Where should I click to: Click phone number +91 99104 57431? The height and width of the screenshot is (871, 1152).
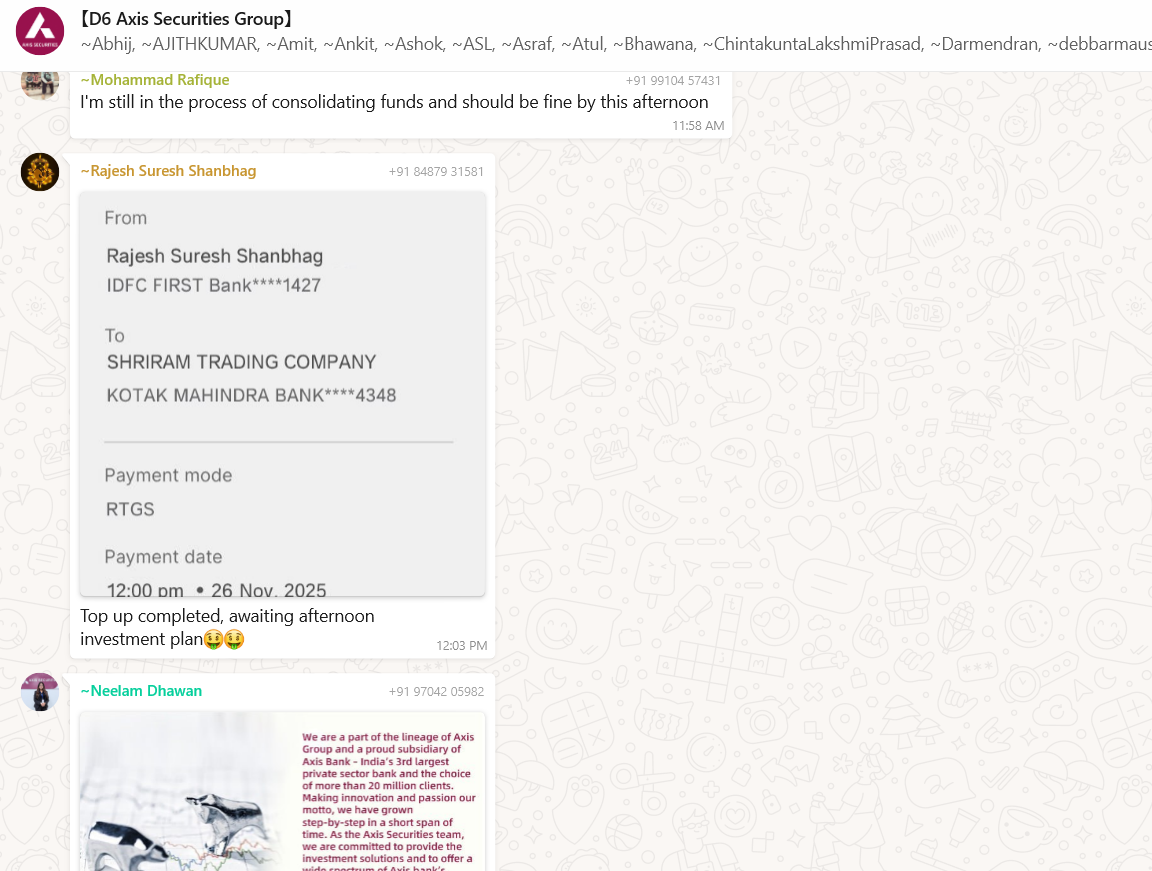tap(673, 81)
